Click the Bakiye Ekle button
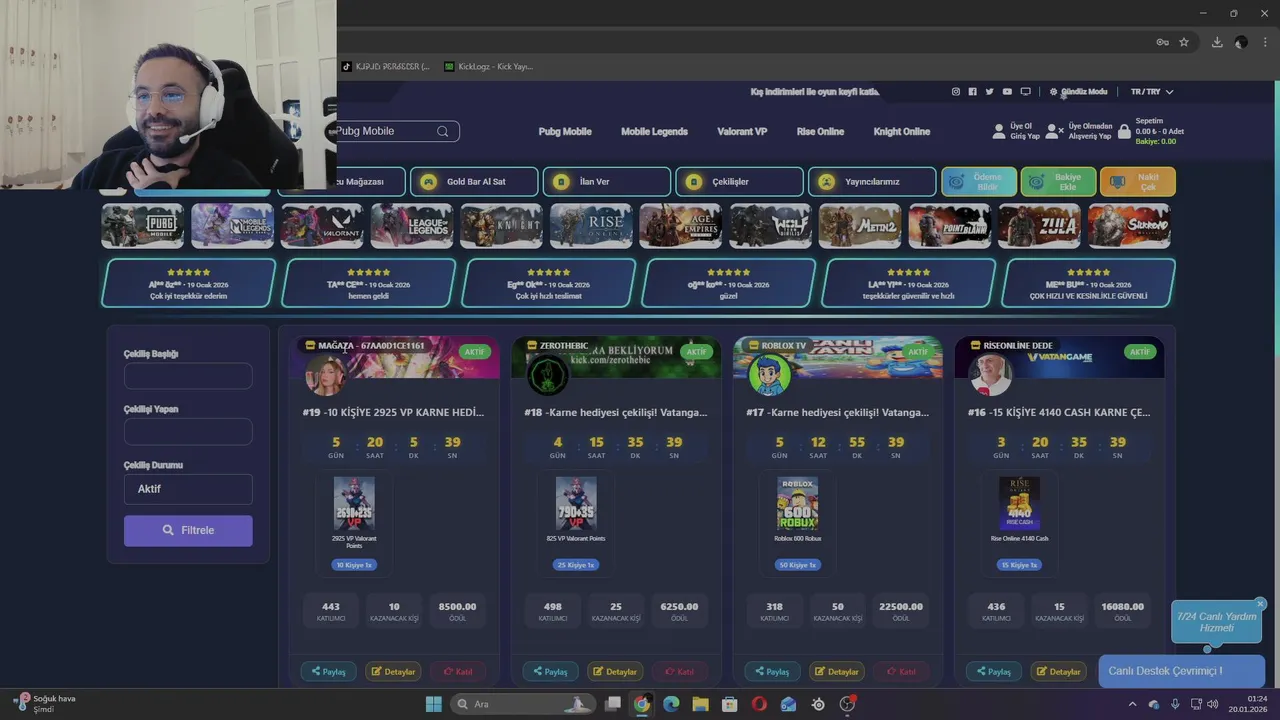The height and width of the screenshot is (720, 1280). [1058, 182]
